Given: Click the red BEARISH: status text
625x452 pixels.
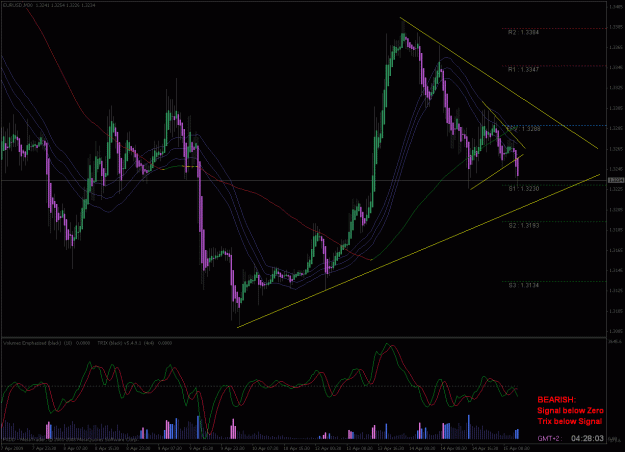Looking at the screenshot, I should (556, 400).
